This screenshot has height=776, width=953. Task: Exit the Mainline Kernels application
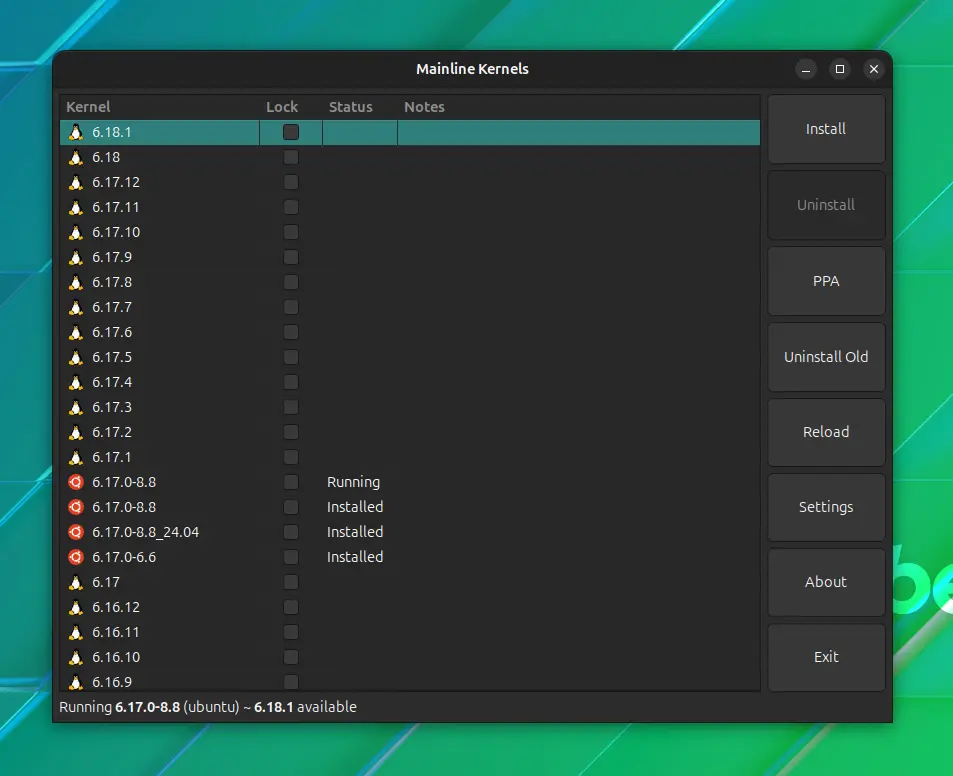click(x=826, y=657)
